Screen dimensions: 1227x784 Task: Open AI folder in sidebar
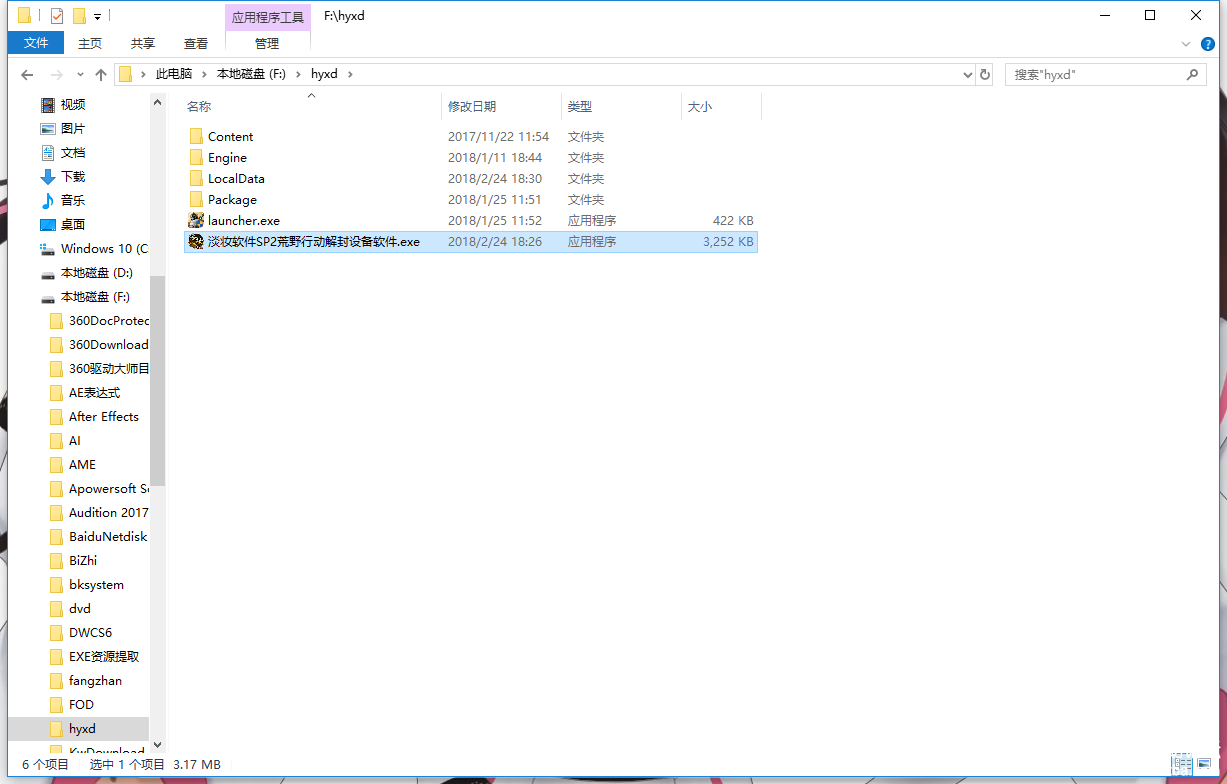tap(75, 441)
